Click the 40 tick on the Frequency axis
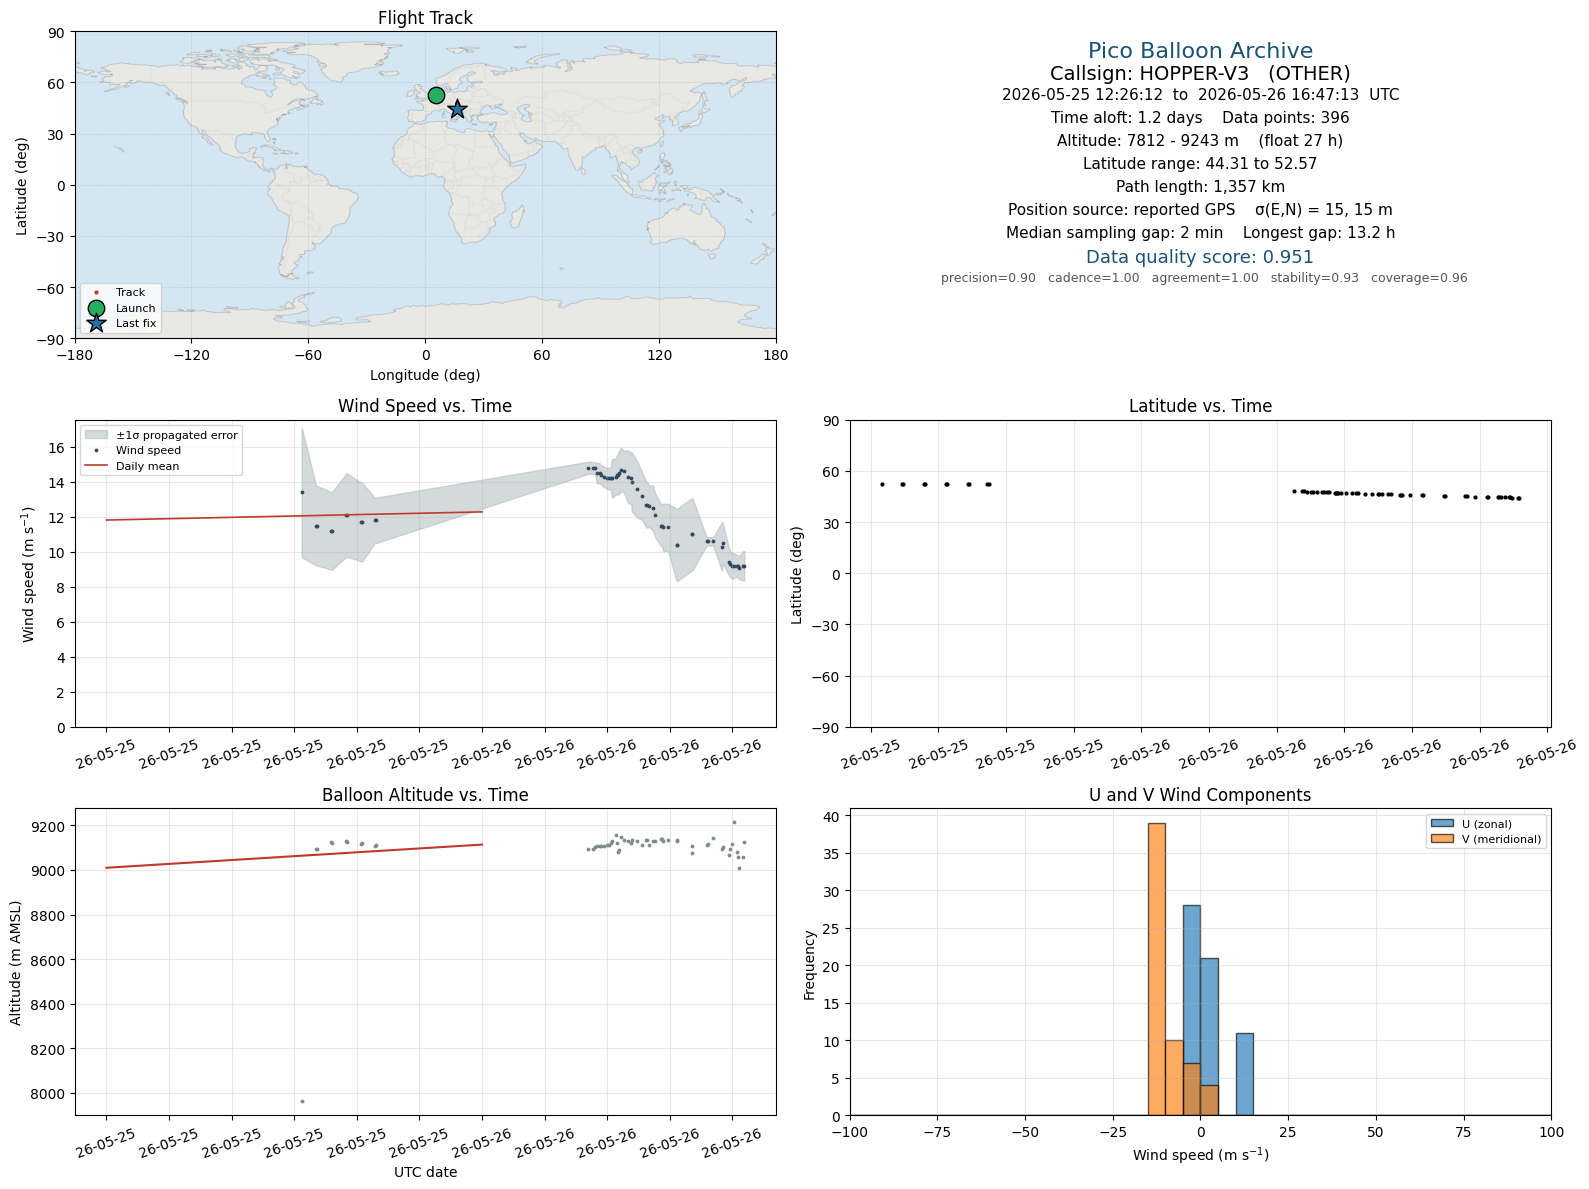The image size is (1589, 1189). [833, 817]
